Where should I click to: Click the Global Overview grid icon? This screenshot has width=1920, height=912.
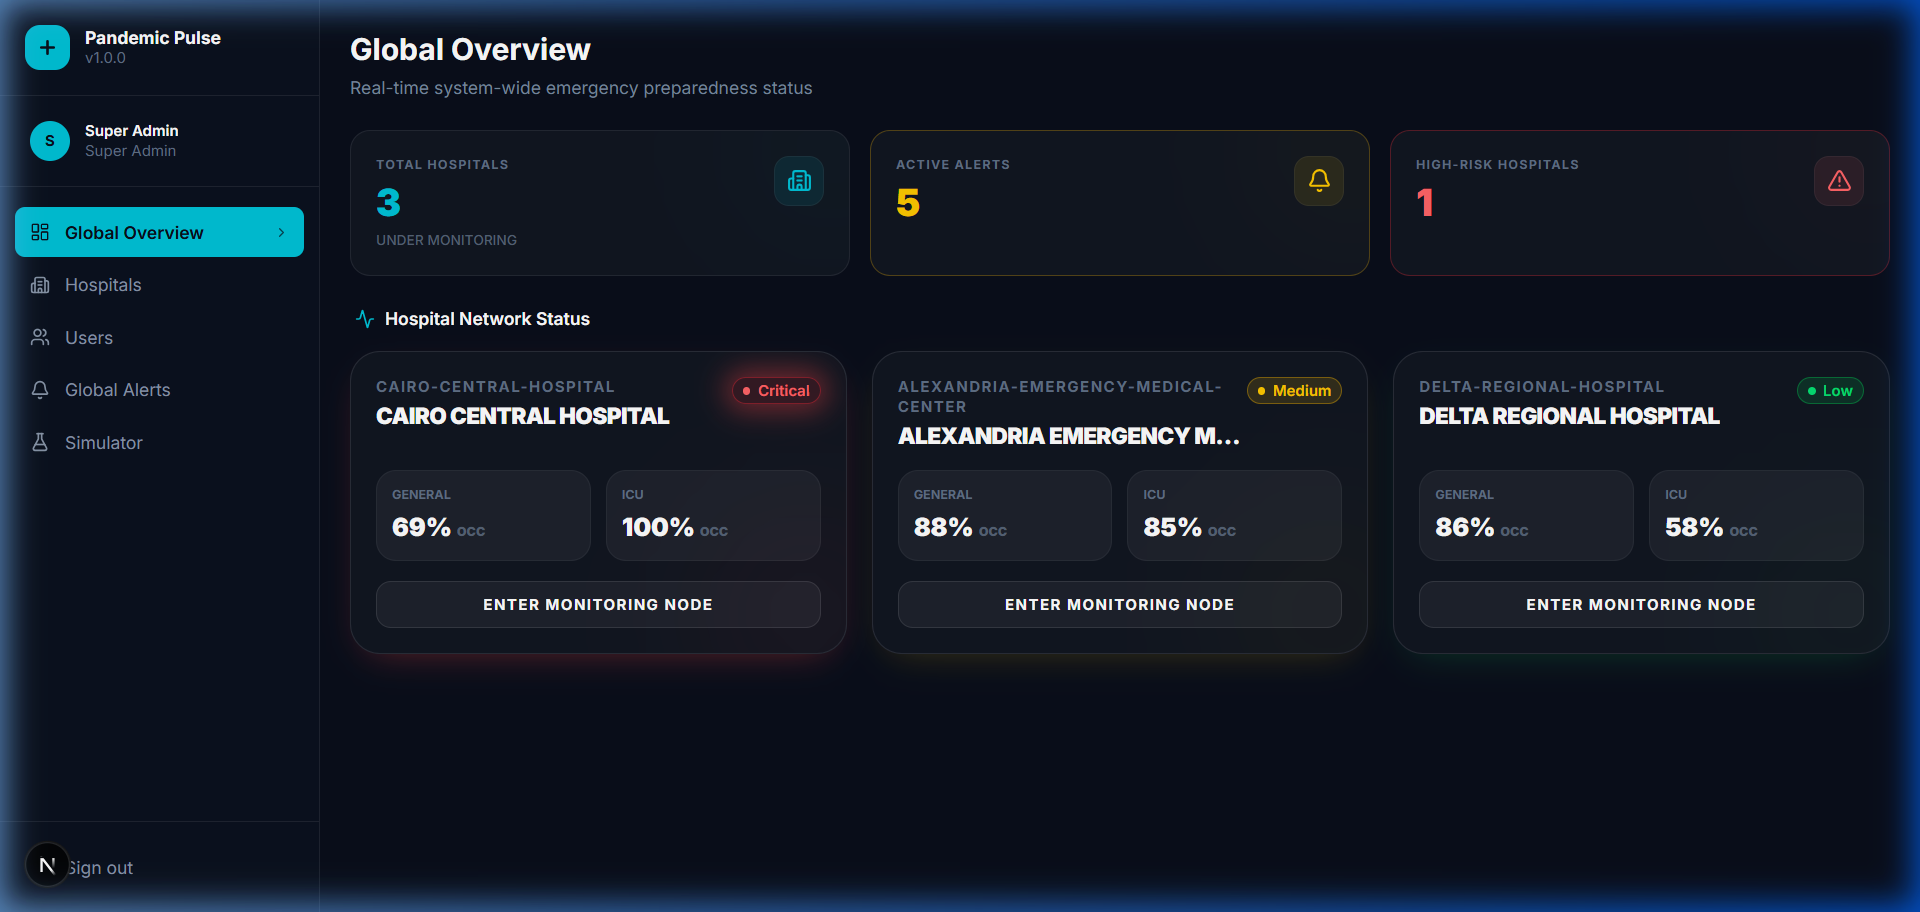coord(40,232)
